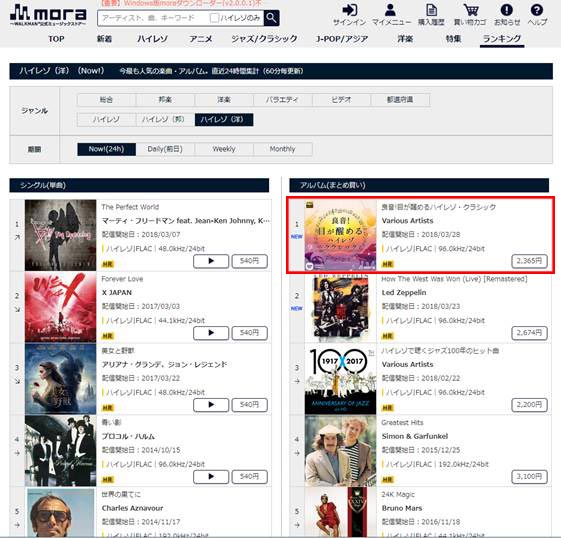This screenshot has width=561, height=538.
Task: Open Charles Aznavour cover art
Action: 60,512
